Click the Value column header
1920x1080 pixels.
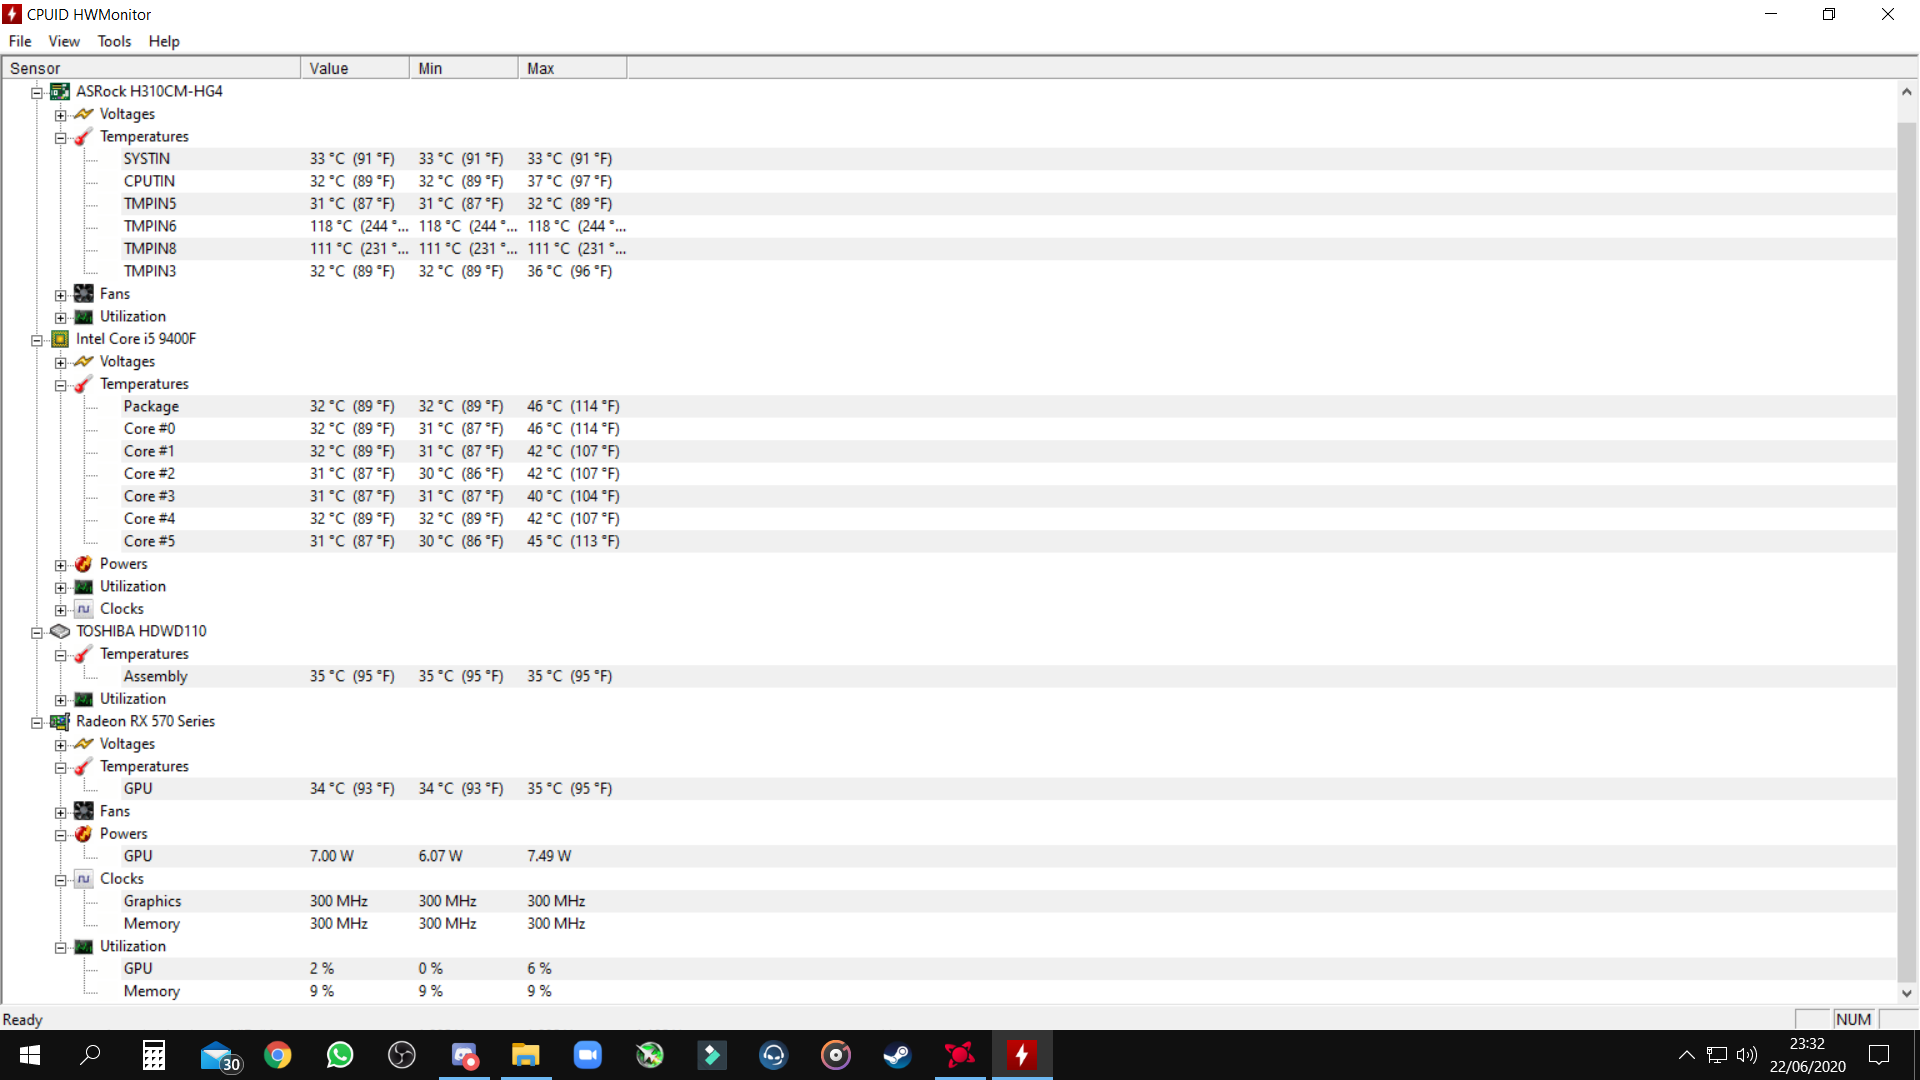[355, 68]
